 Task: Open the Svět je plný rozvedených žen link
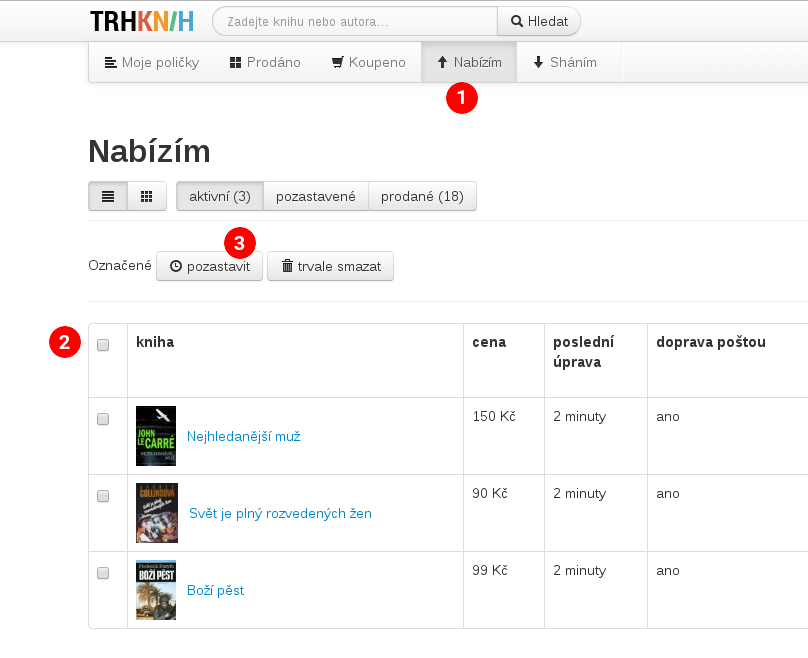coord(280,513)
